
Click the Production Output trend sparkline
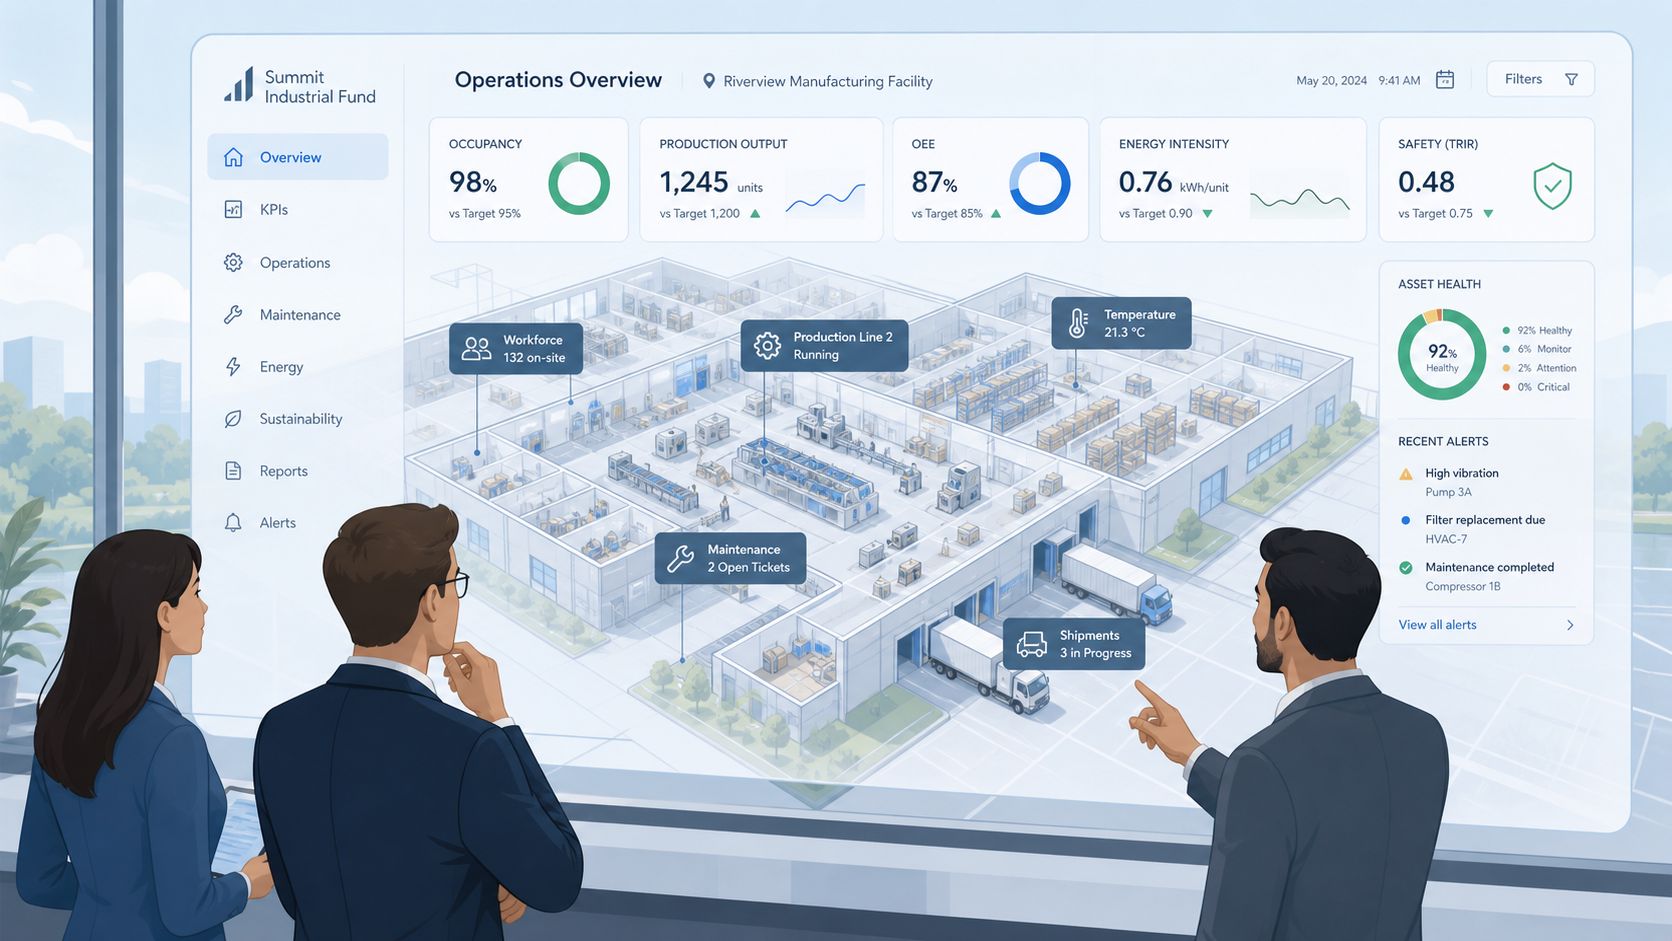pyautogui.click(x=825, y=198)
